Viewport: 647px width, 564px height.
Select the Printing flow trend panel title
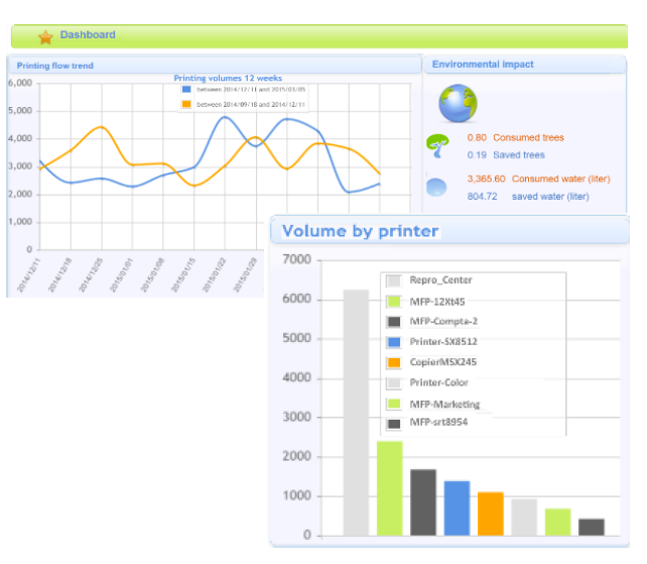click(55, 65)
